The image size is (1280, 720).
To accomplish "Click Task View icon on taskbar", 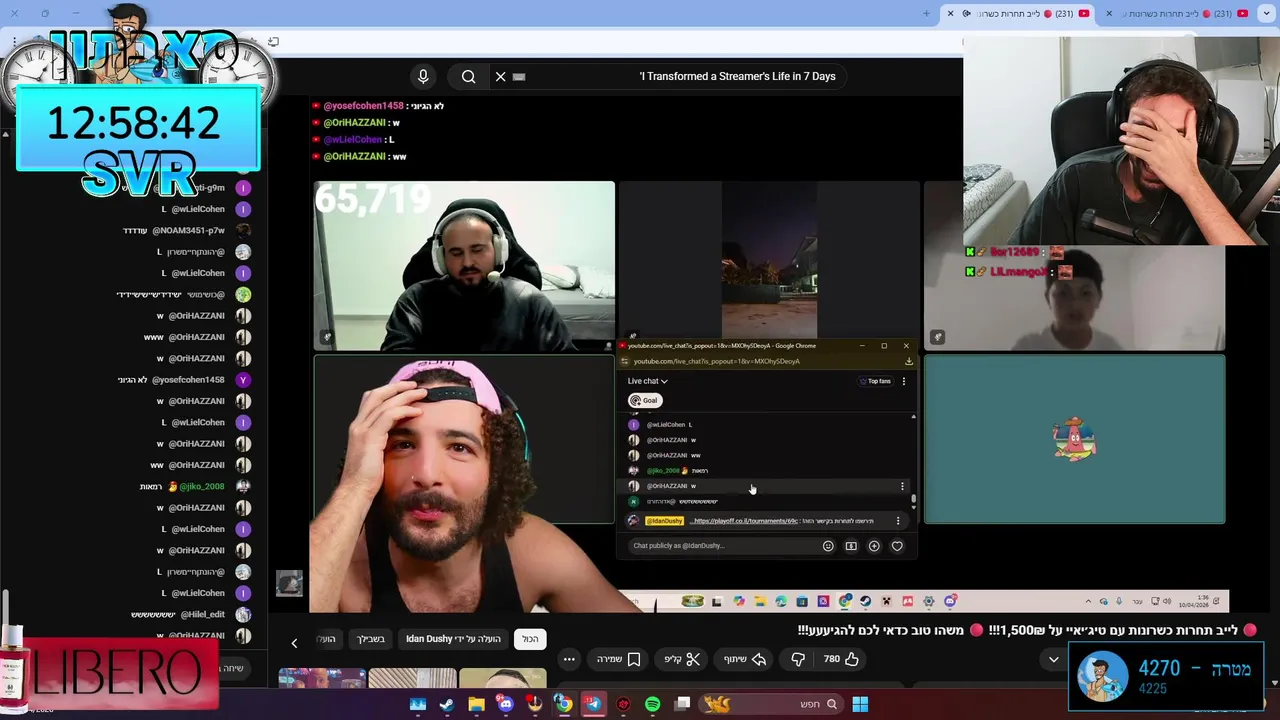I will [682, 704].
